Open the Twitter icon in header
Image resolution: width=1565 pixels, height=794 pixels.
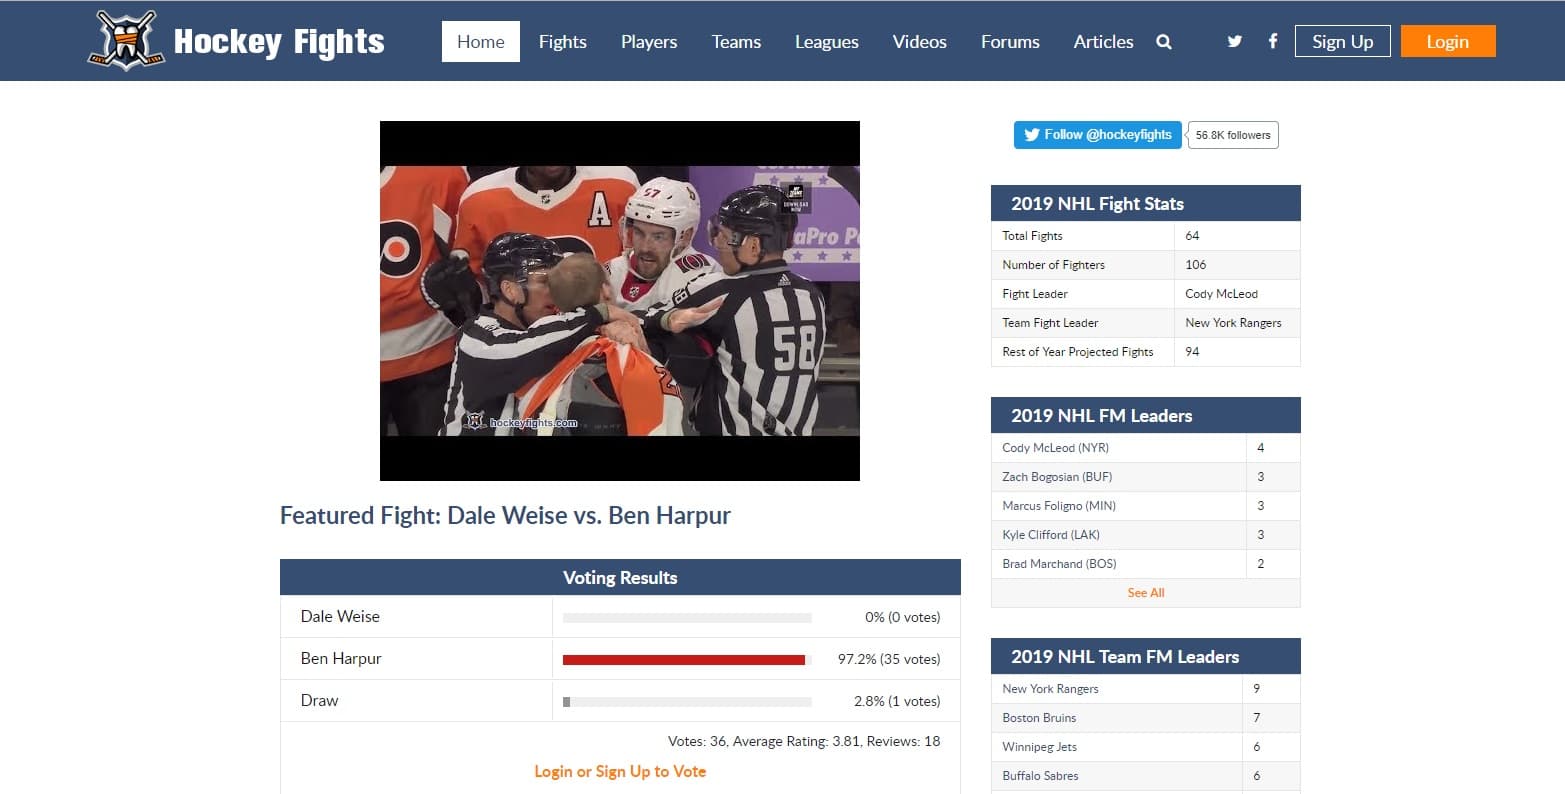click(1235, 42)
